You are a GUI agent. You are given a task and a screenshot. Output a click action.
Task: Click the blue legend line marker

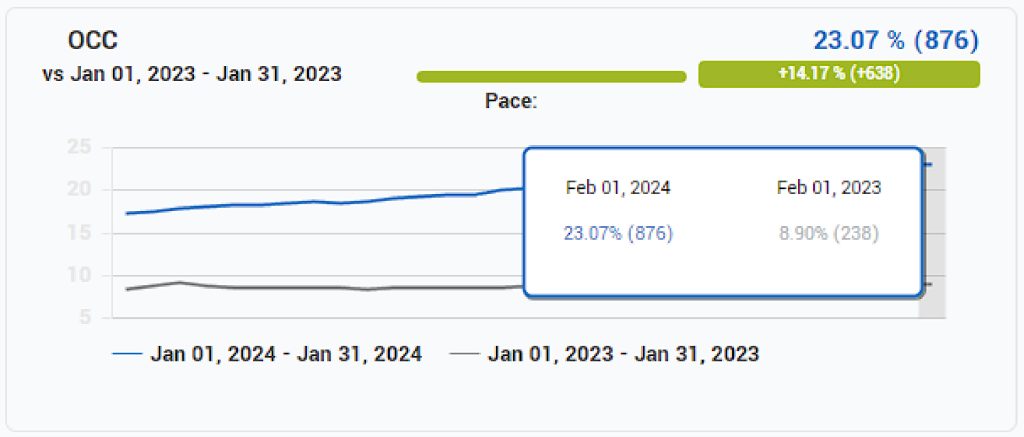pos(127,354)
